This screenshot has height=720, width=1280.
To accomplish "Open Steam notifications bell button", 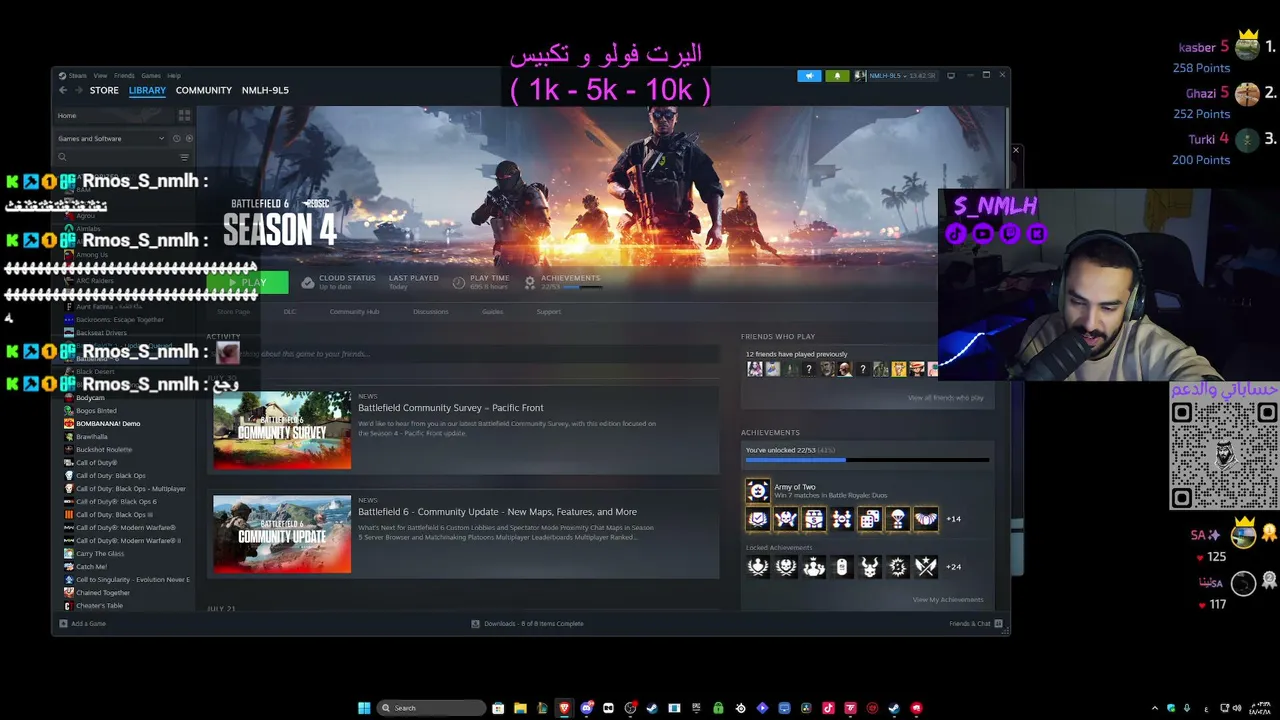I will tap(837, 76).
